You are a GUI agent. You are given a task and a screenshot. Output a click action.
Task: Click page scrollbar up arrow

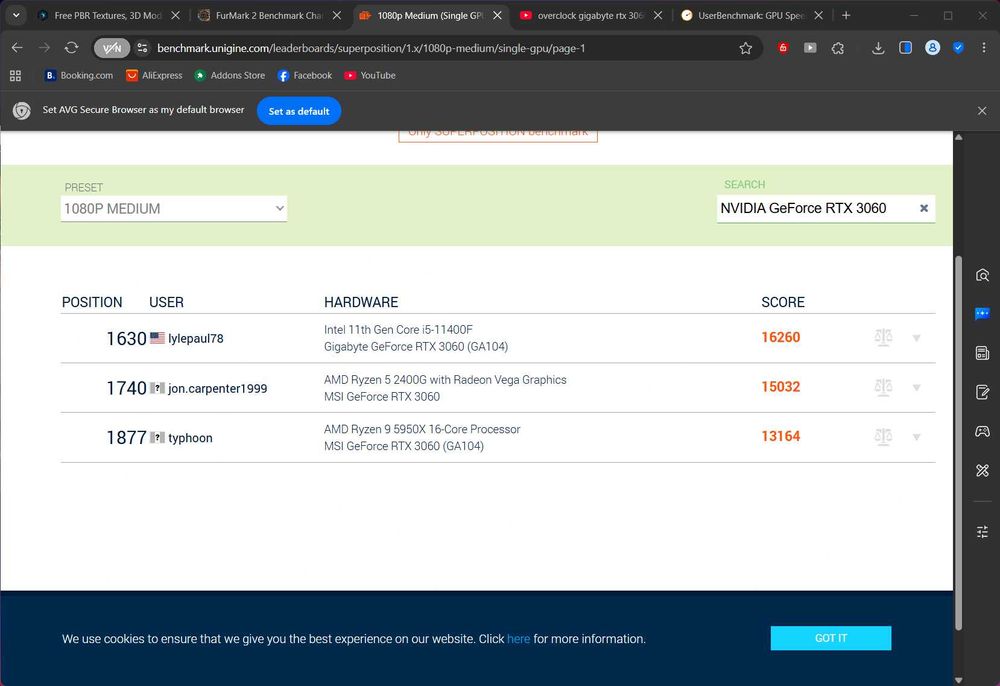[x=958, y=137]
